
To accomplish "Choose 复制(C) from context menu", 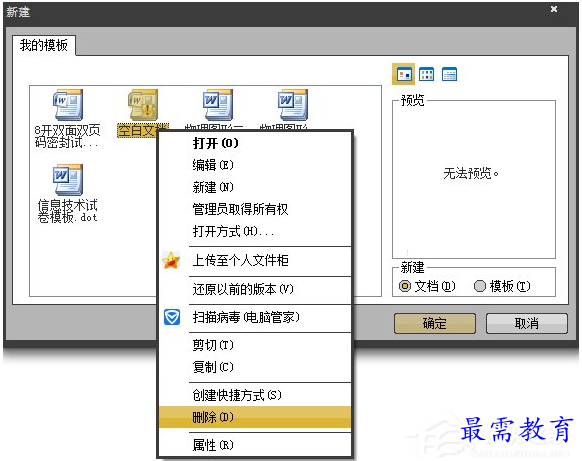I will click(255, 367).
